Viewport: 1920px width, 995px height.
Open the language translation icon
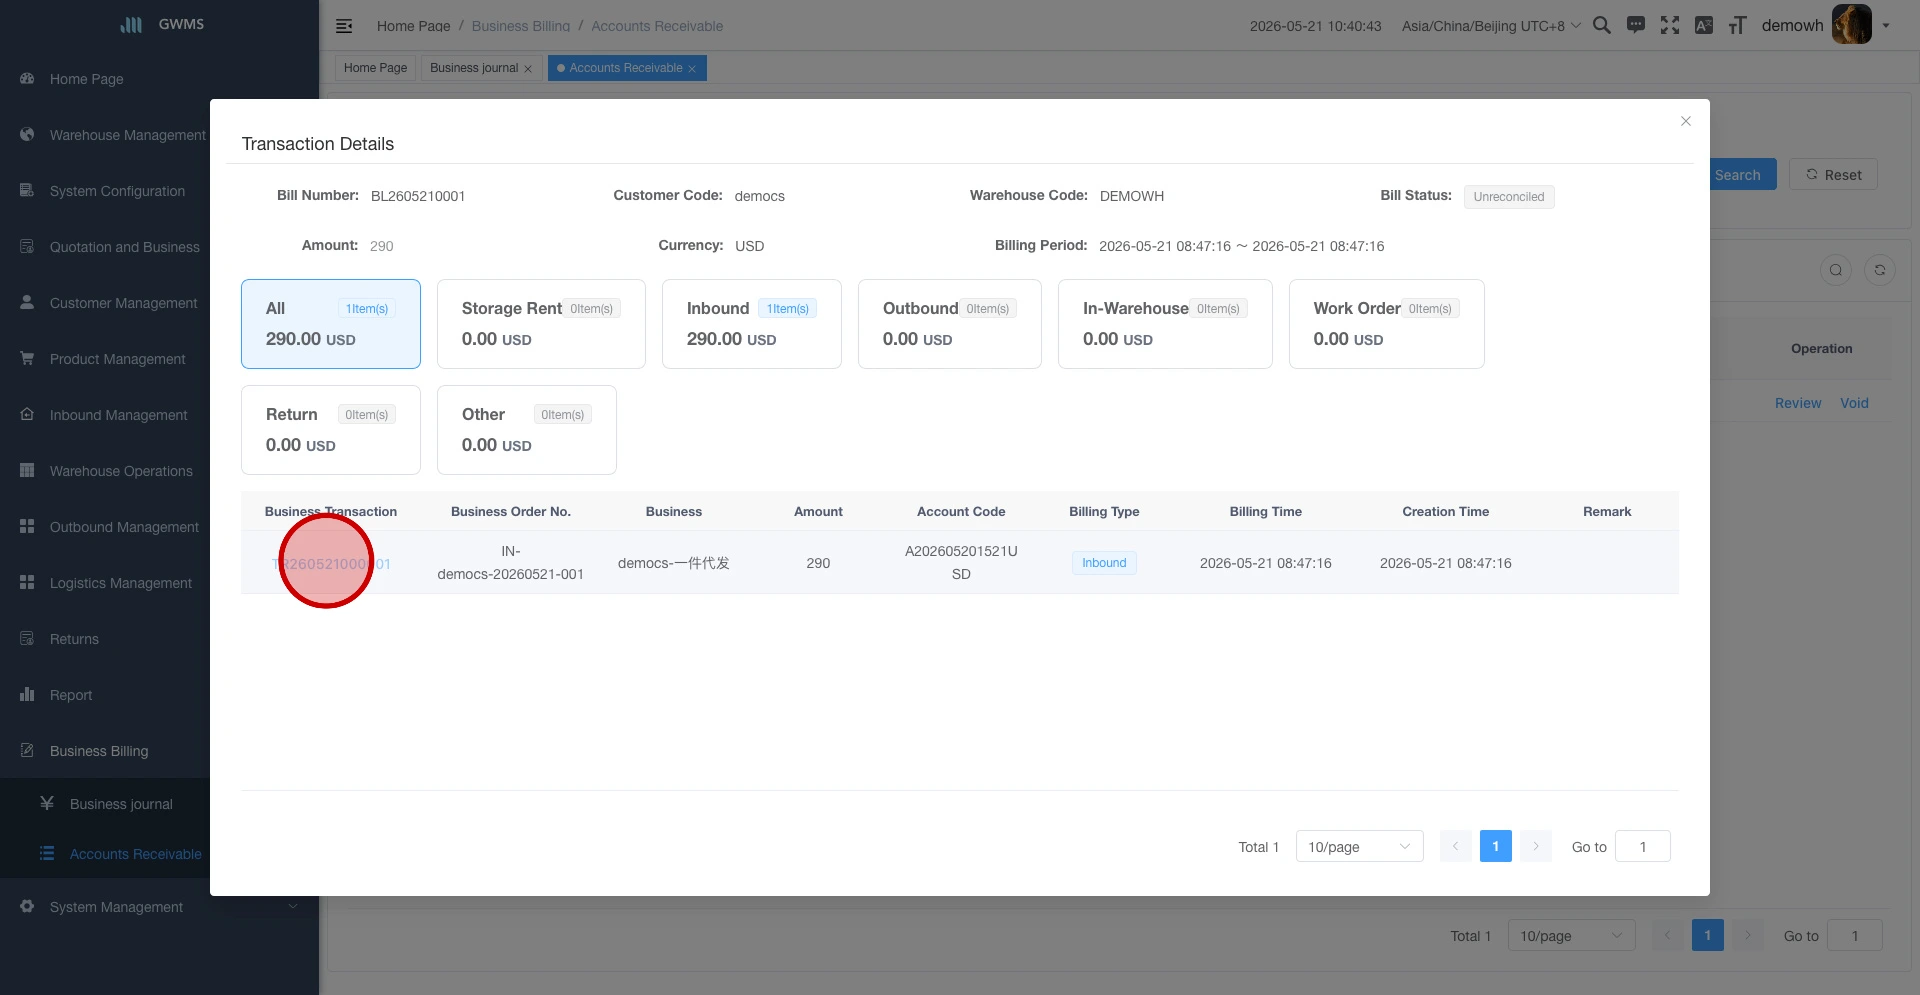click(1704, 26)
